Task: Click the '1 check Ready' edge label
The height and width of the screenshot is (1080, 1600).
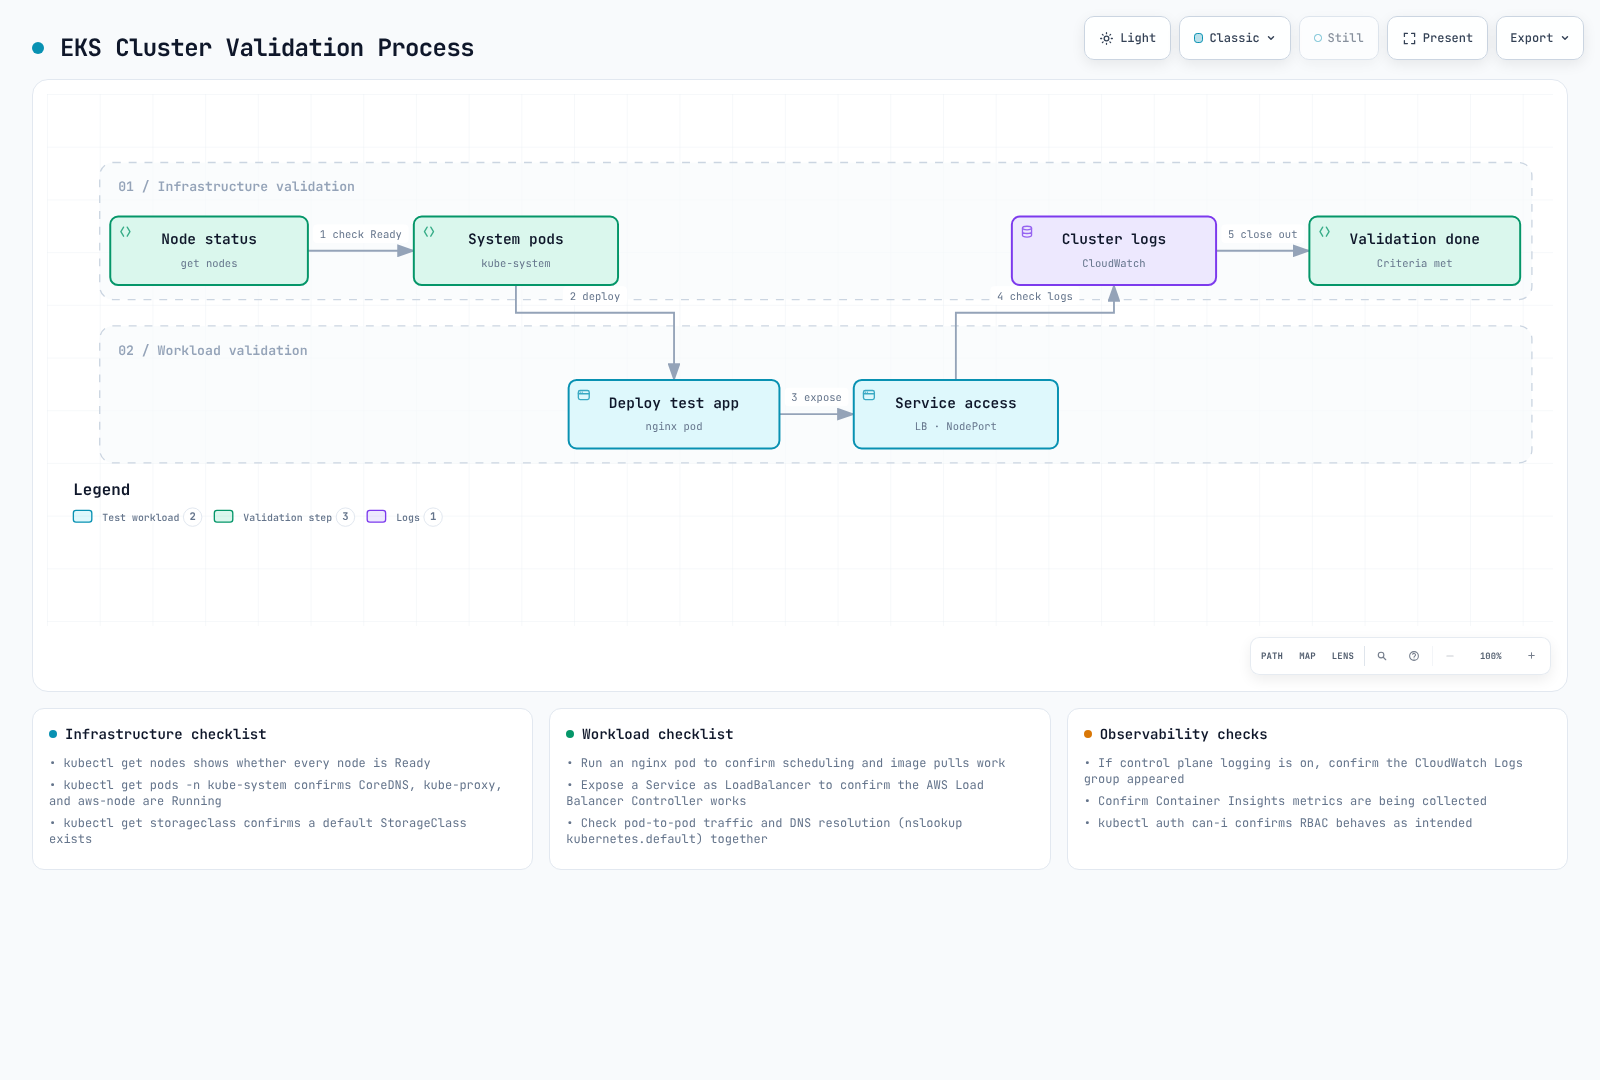Action: pyautogui.click(x=361, y=235)
